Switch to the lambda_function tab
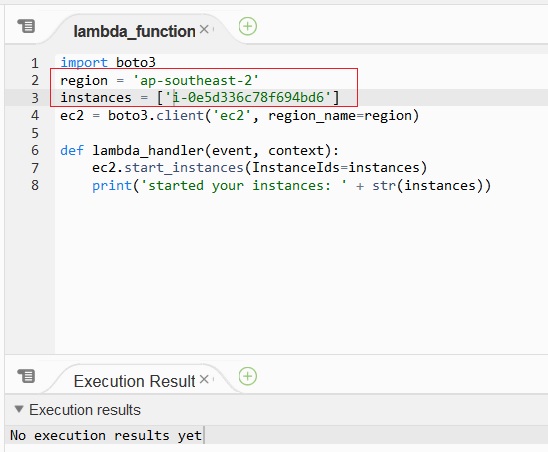The width and height of the screenshot is (548, 452). point(134,31)
